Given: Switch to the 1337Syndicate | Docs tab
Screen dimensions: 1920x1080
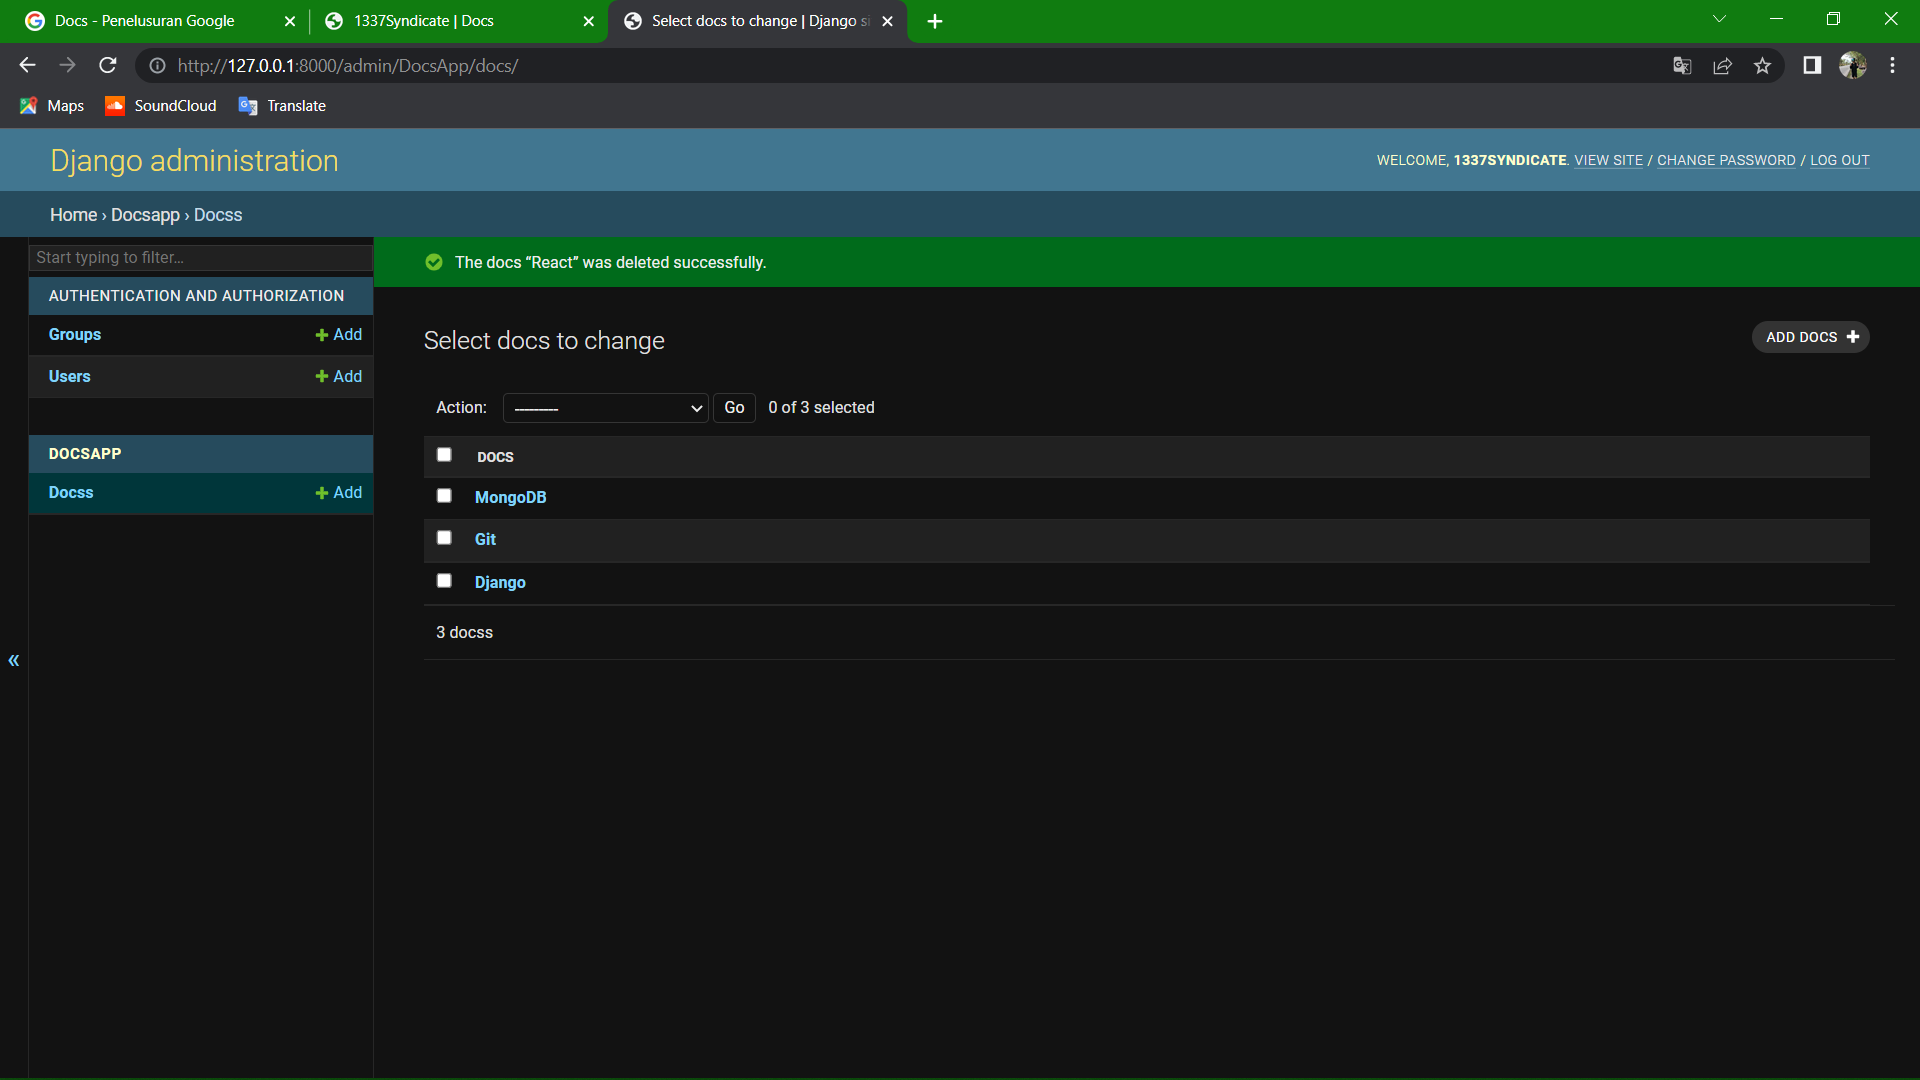Looking at the screenshot, I should [424, 21].
